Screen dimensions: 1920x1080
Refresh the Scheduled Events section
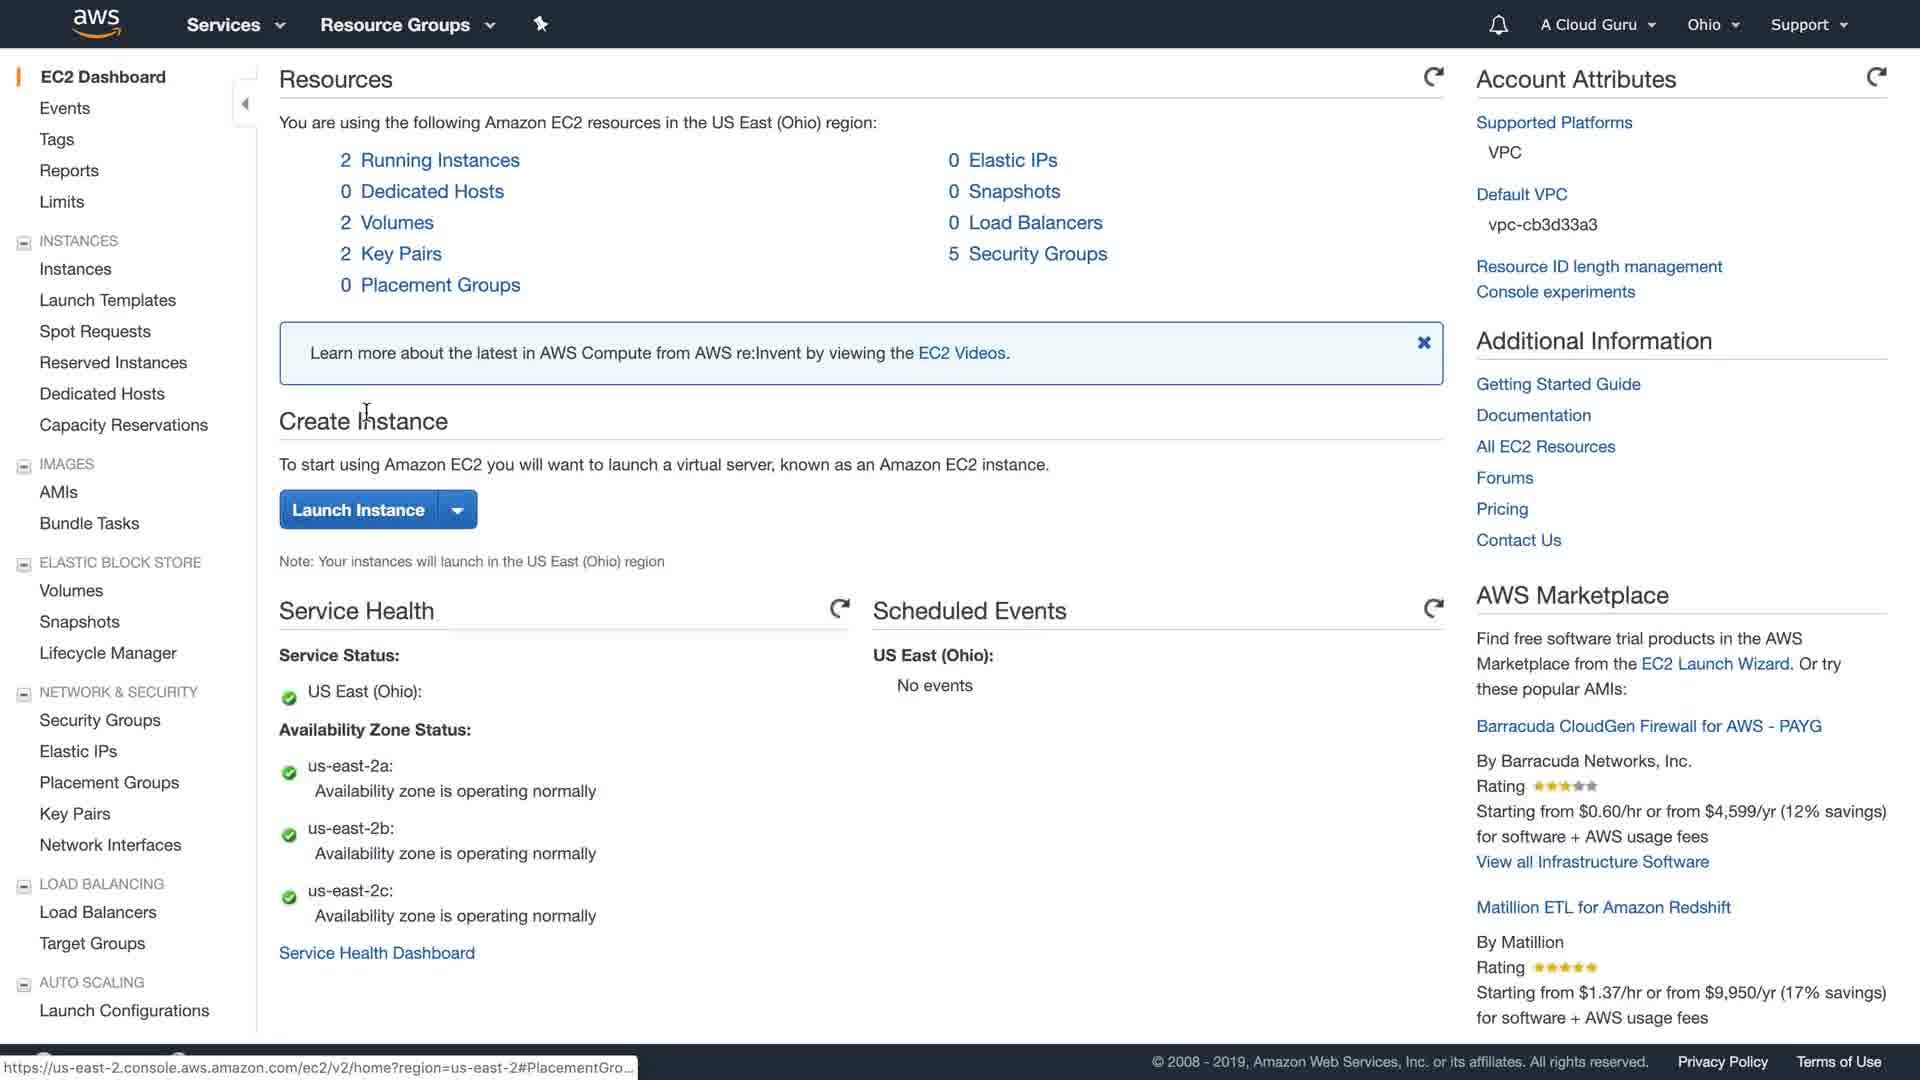click(x=1433, y=608)
